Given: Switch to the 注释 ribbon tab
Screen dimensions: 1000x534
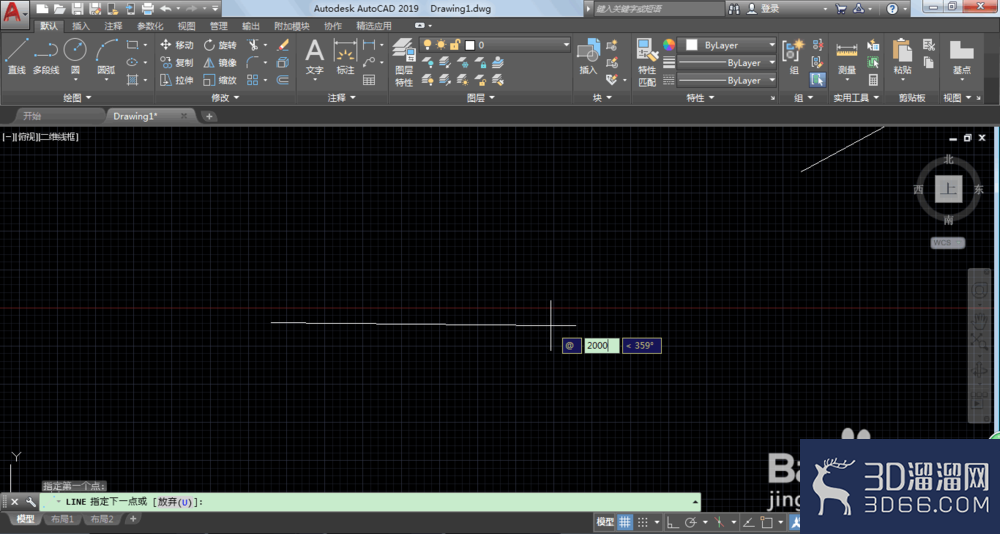Looking at the screenshot, I should tap(114, 26).
